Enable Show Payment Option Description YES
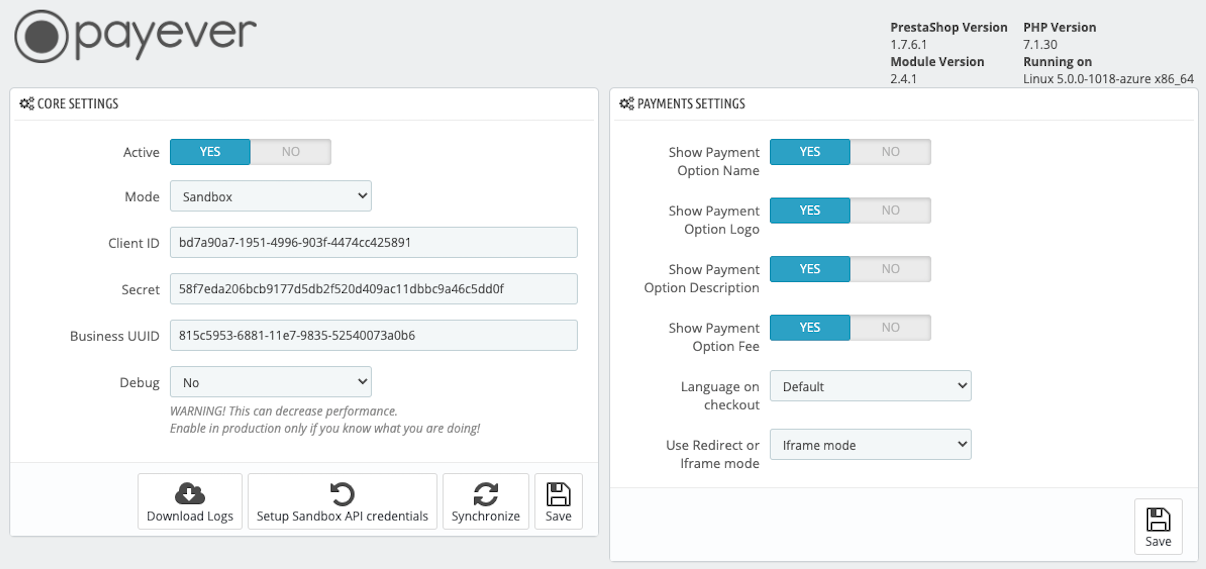 click(x=810, y=269)
